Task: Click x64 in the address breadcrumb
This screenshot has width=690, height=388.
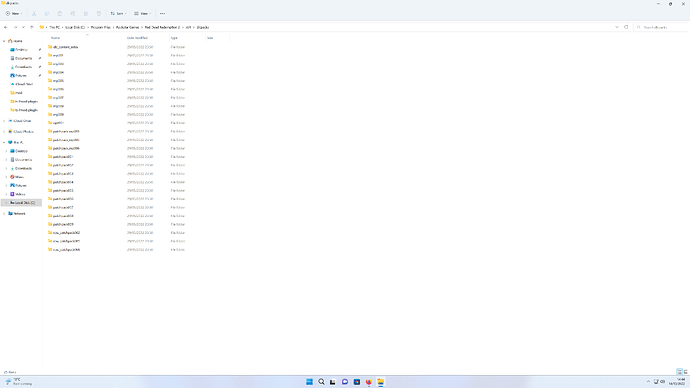Action: 188,27
